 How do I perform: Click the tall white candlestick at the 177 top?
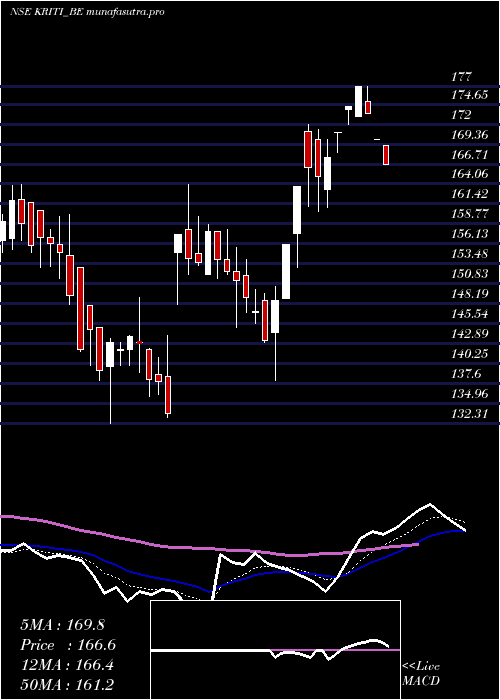point(358,101)
